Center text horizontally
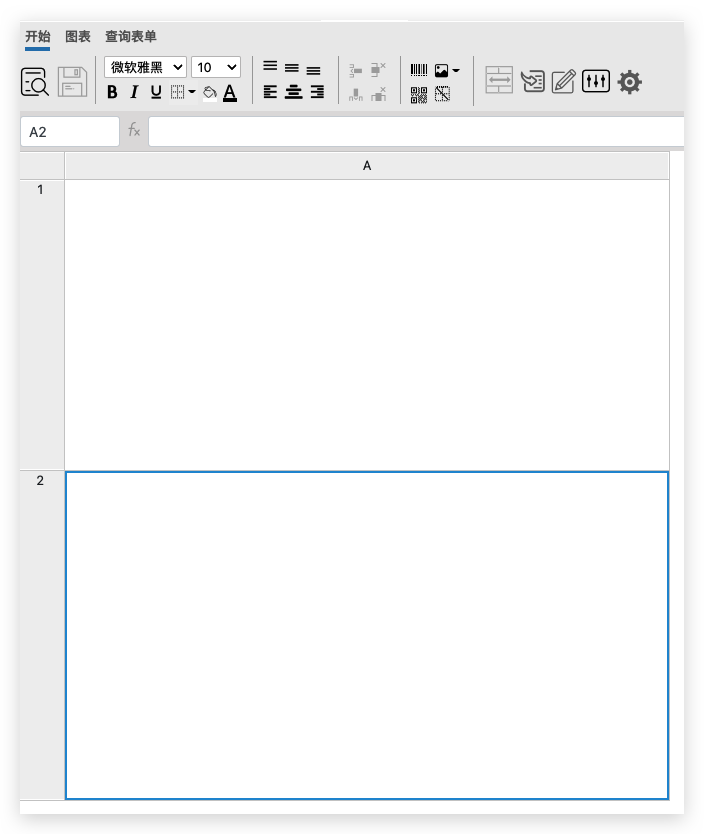This screenshot has width=704, height=834. pos(294,92)
